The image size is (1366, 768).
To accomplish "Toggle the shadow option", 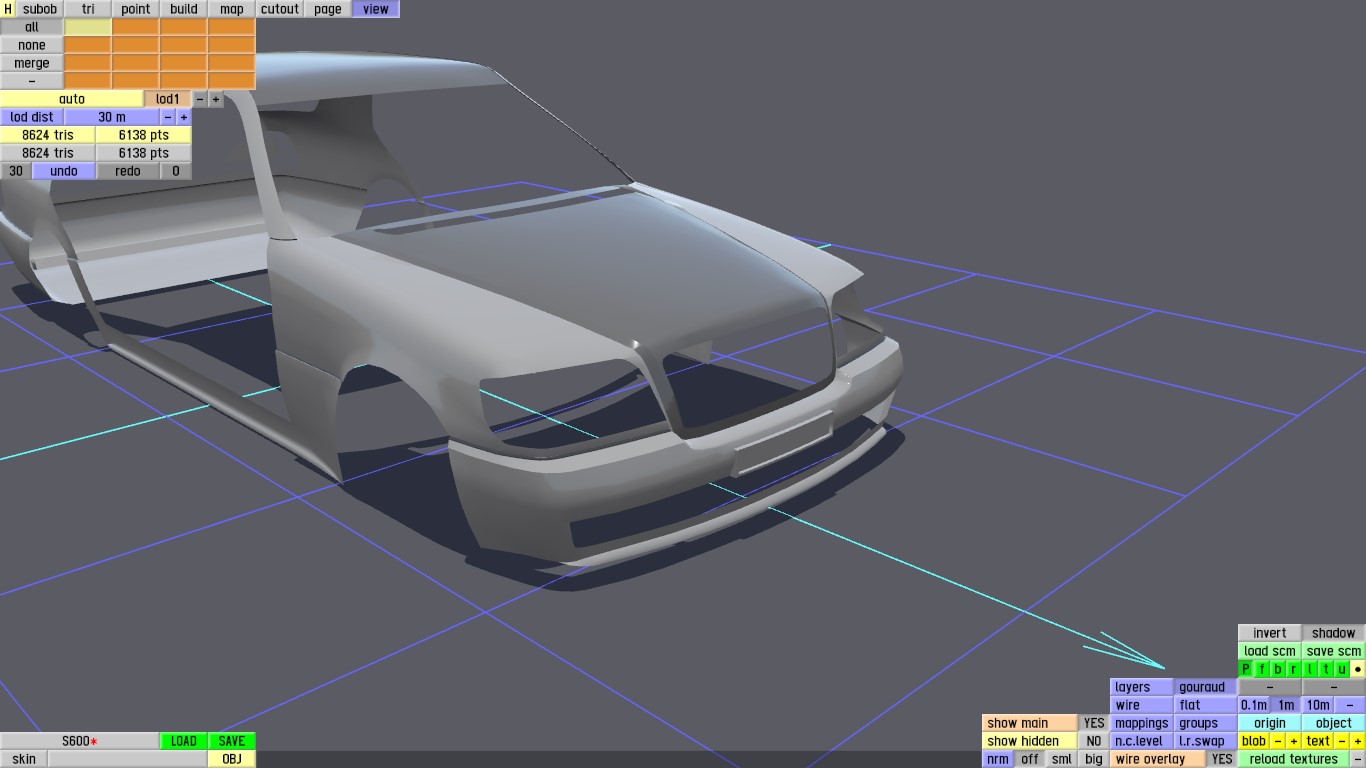I will coord(1334,633).
